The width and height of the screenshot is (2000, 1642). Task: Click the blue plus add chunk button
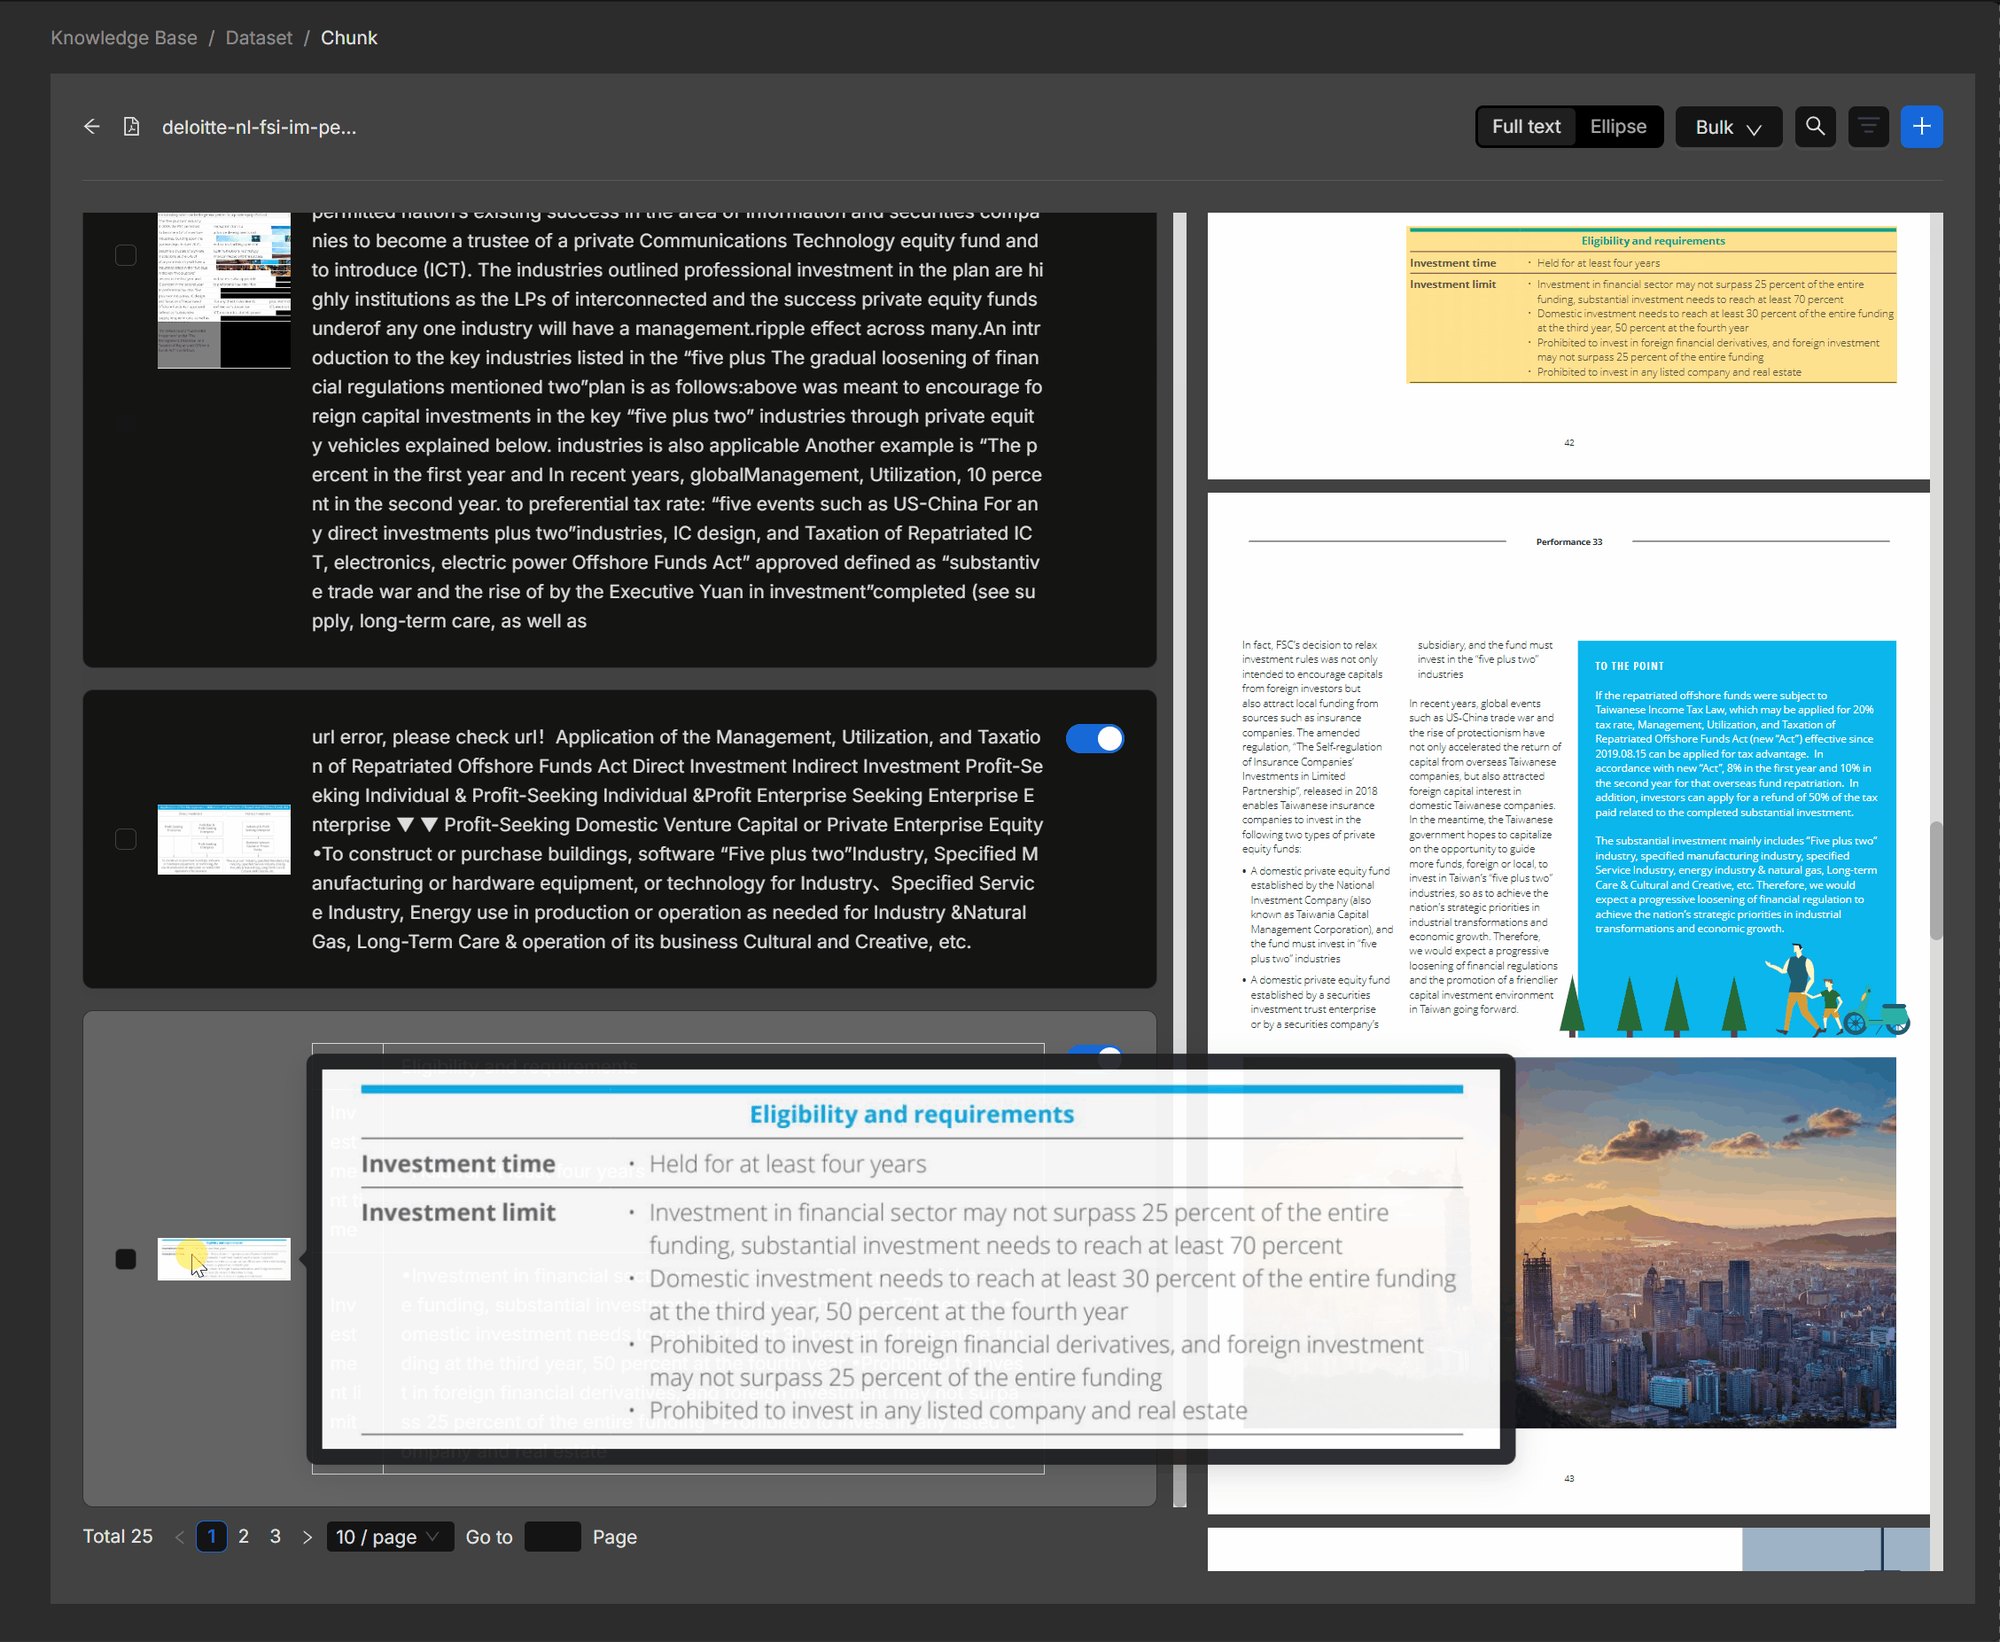(1921, 127)
